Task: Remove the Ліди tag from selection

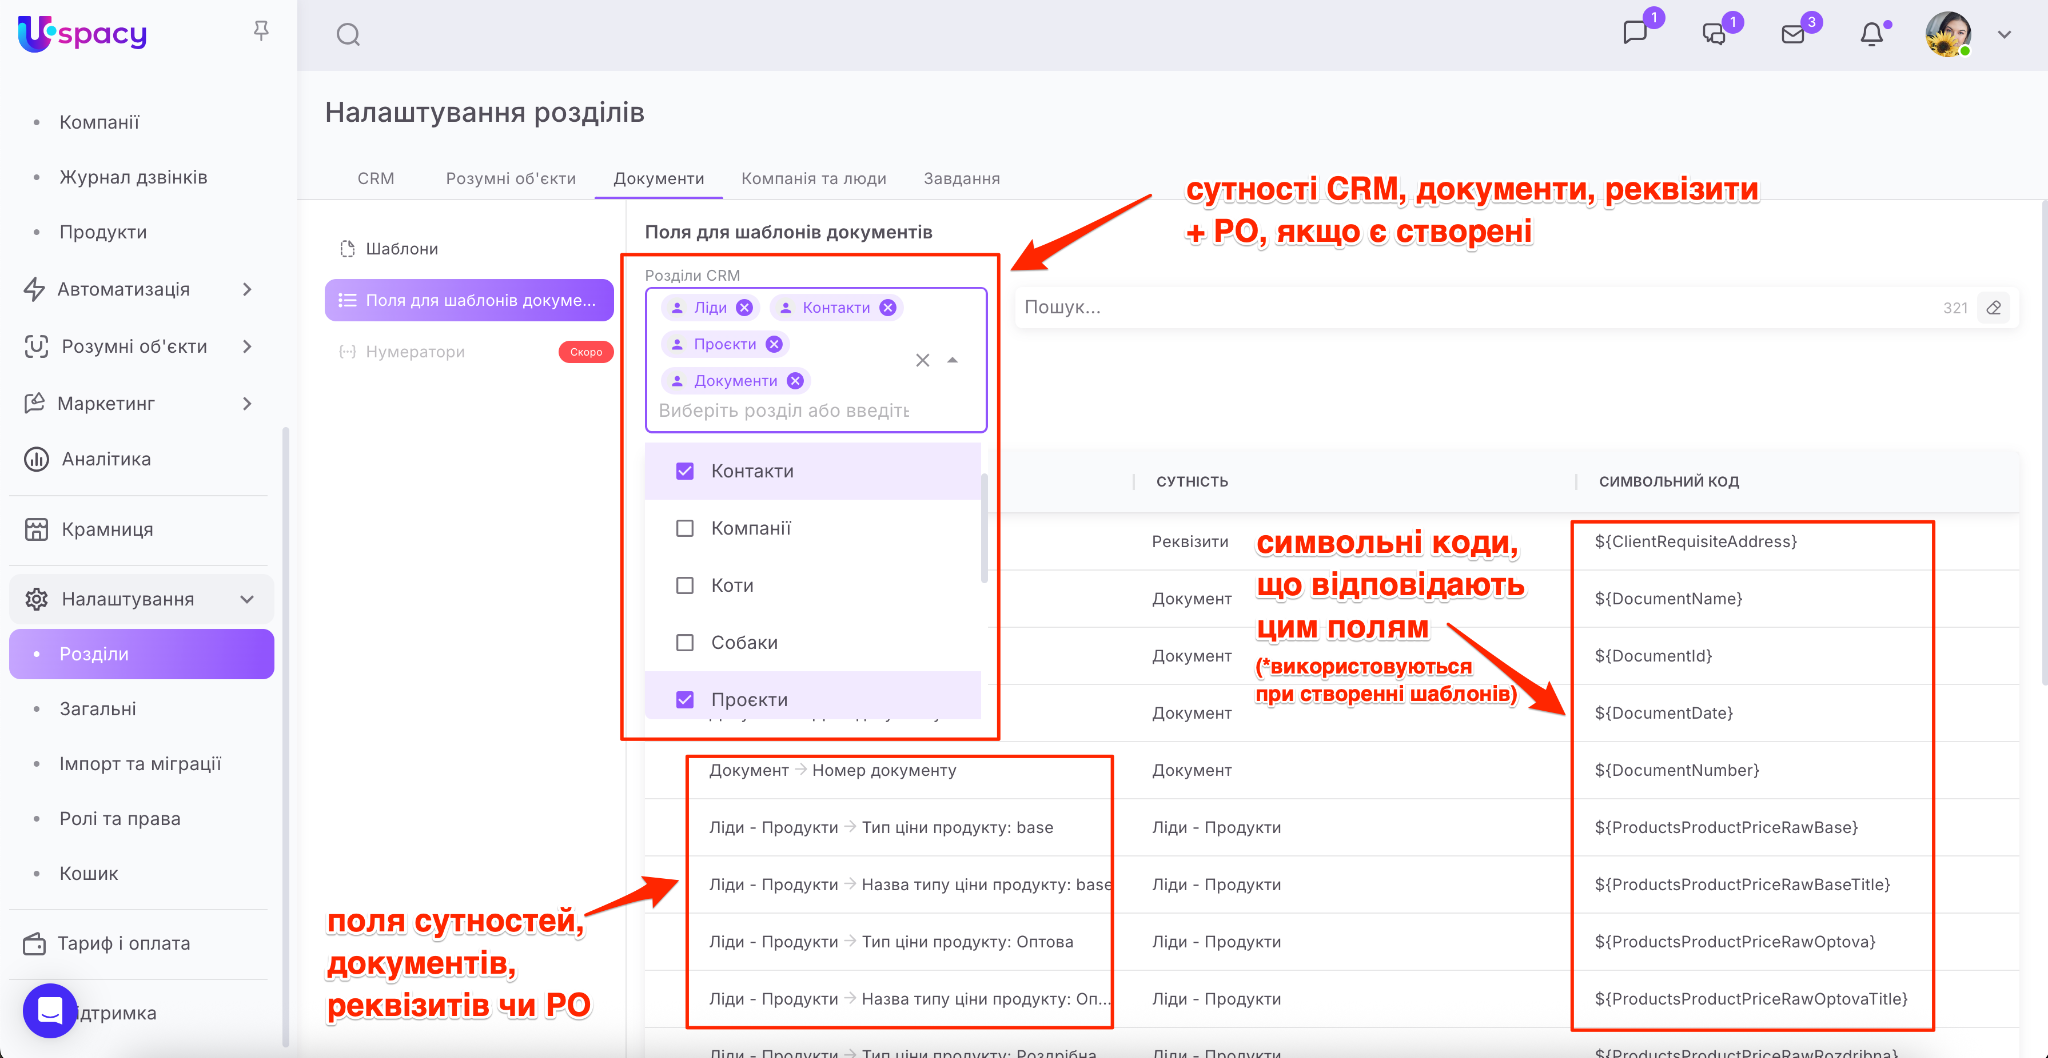Action: (744, 308)
